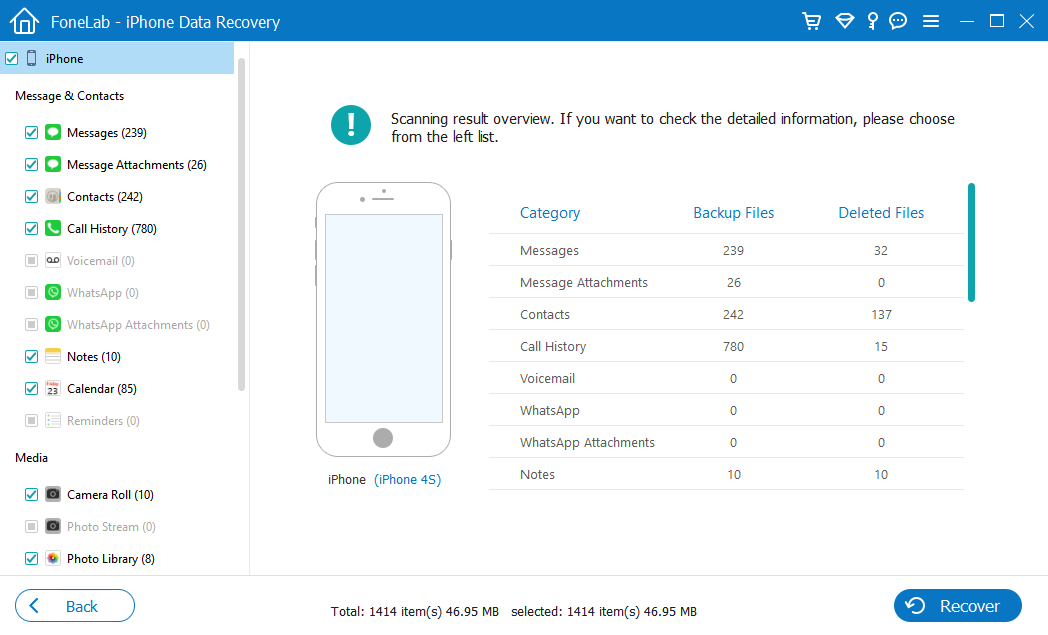1048x635 pixels.
Task: Click the Calendar icon in sidebar
Action: [x=53, y=388]
